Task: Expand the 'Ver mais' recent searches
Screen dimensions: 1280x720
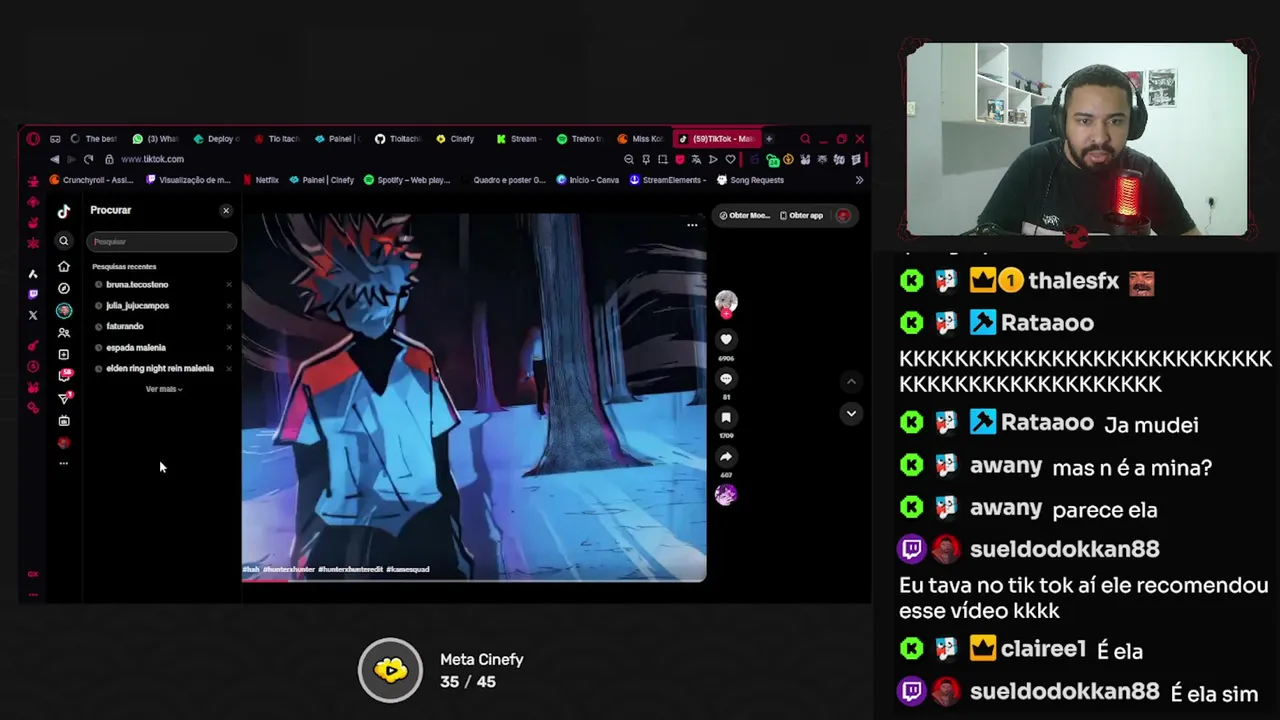Action: coord(163,389)
